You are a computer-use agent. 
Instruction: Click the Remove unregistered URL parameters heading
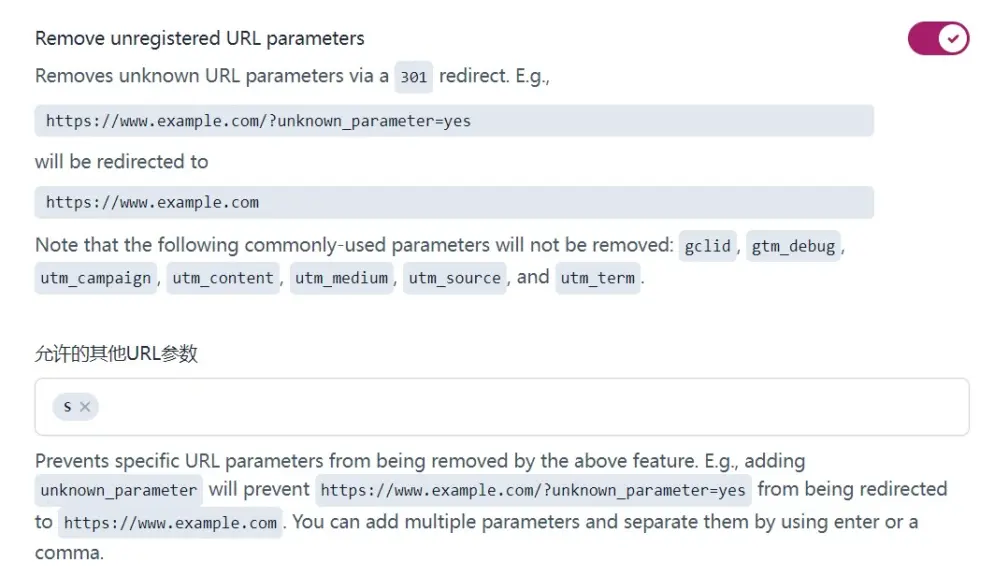(x=199, y=37)
